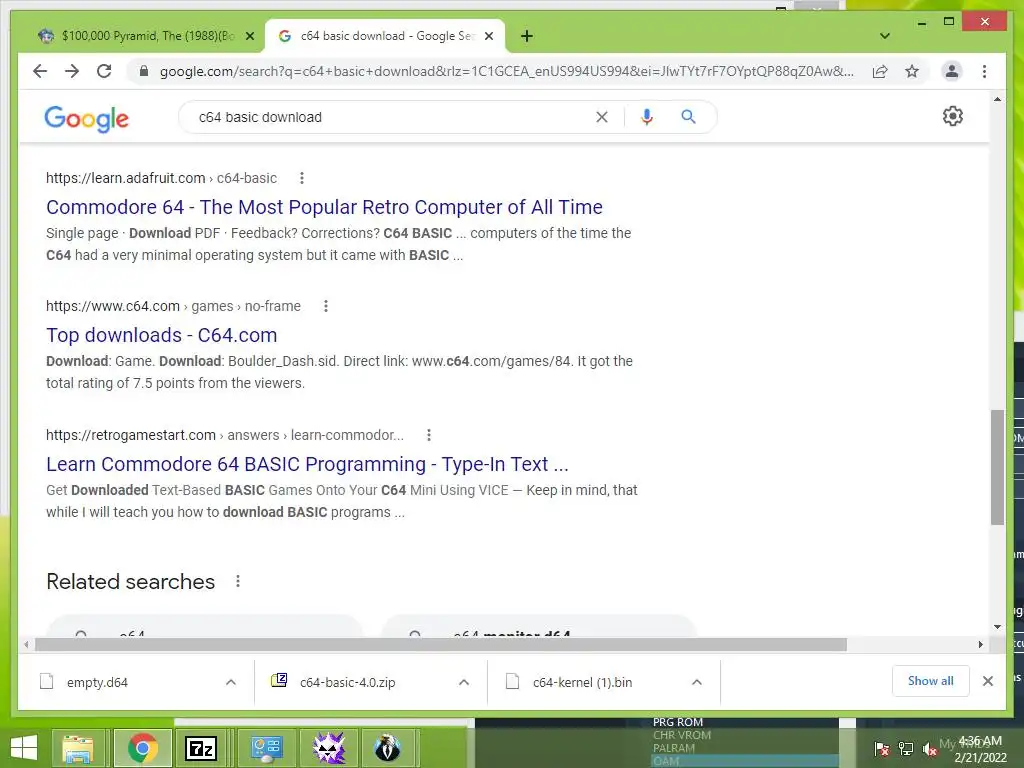Click the vertical scrollbar thumb
The width and height of the screenshot is (1024, 768).
pos(997,468)
